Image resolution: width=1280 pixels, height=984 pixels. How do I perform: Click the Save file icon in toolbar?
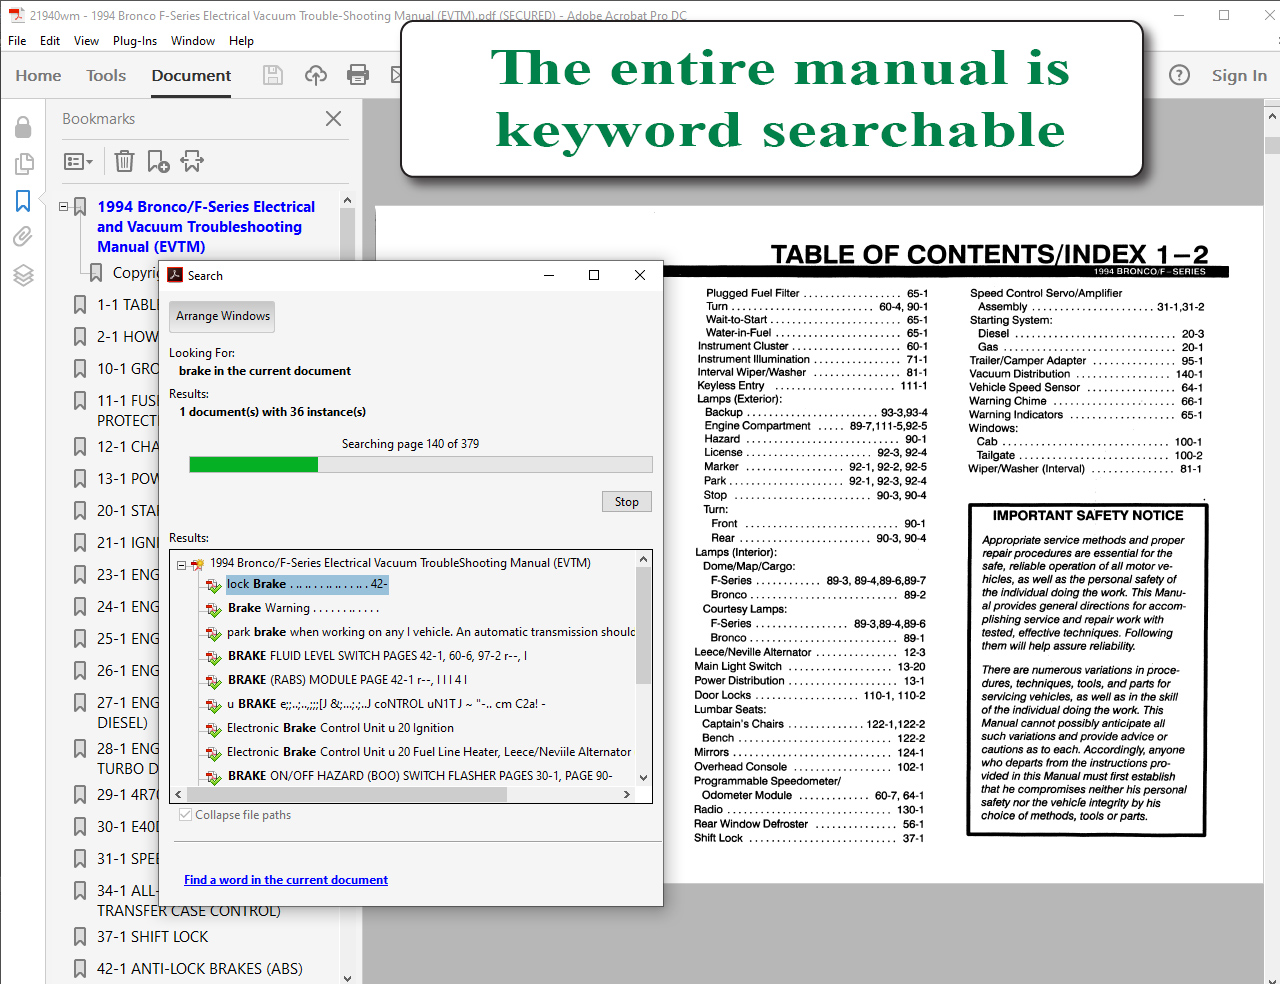pos(272,75)
